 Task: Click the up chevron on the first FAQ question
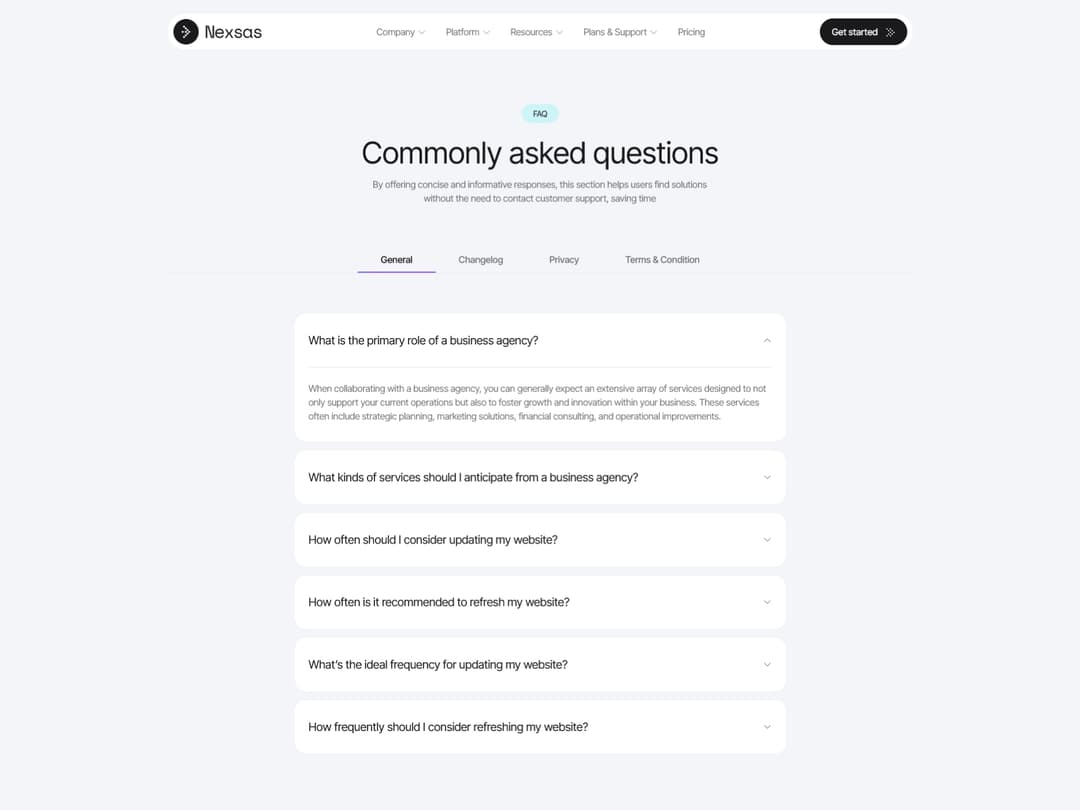767,340
